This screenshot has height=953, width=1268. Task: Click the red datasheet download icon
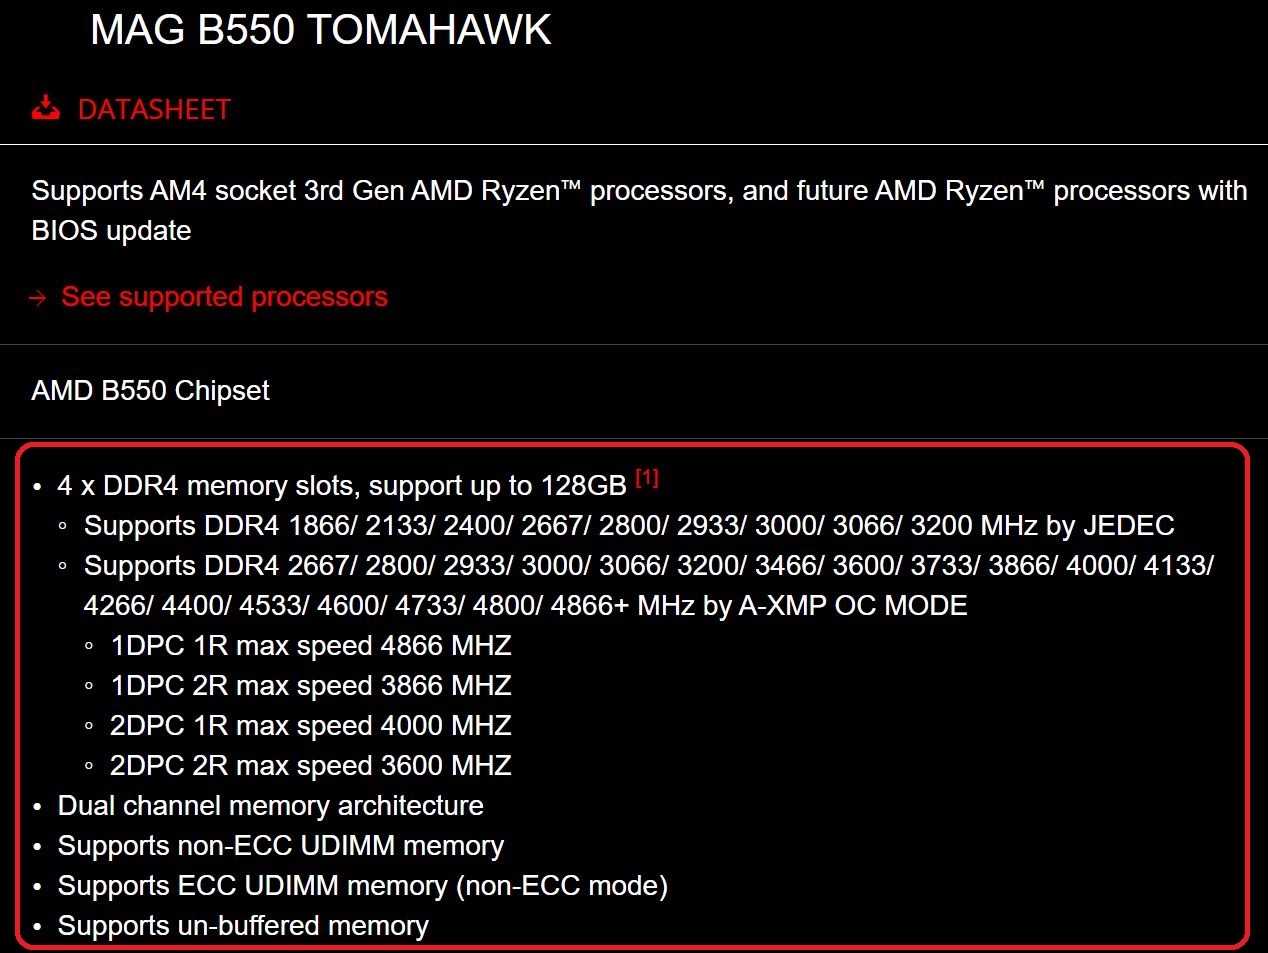click(x=46, y=108)
